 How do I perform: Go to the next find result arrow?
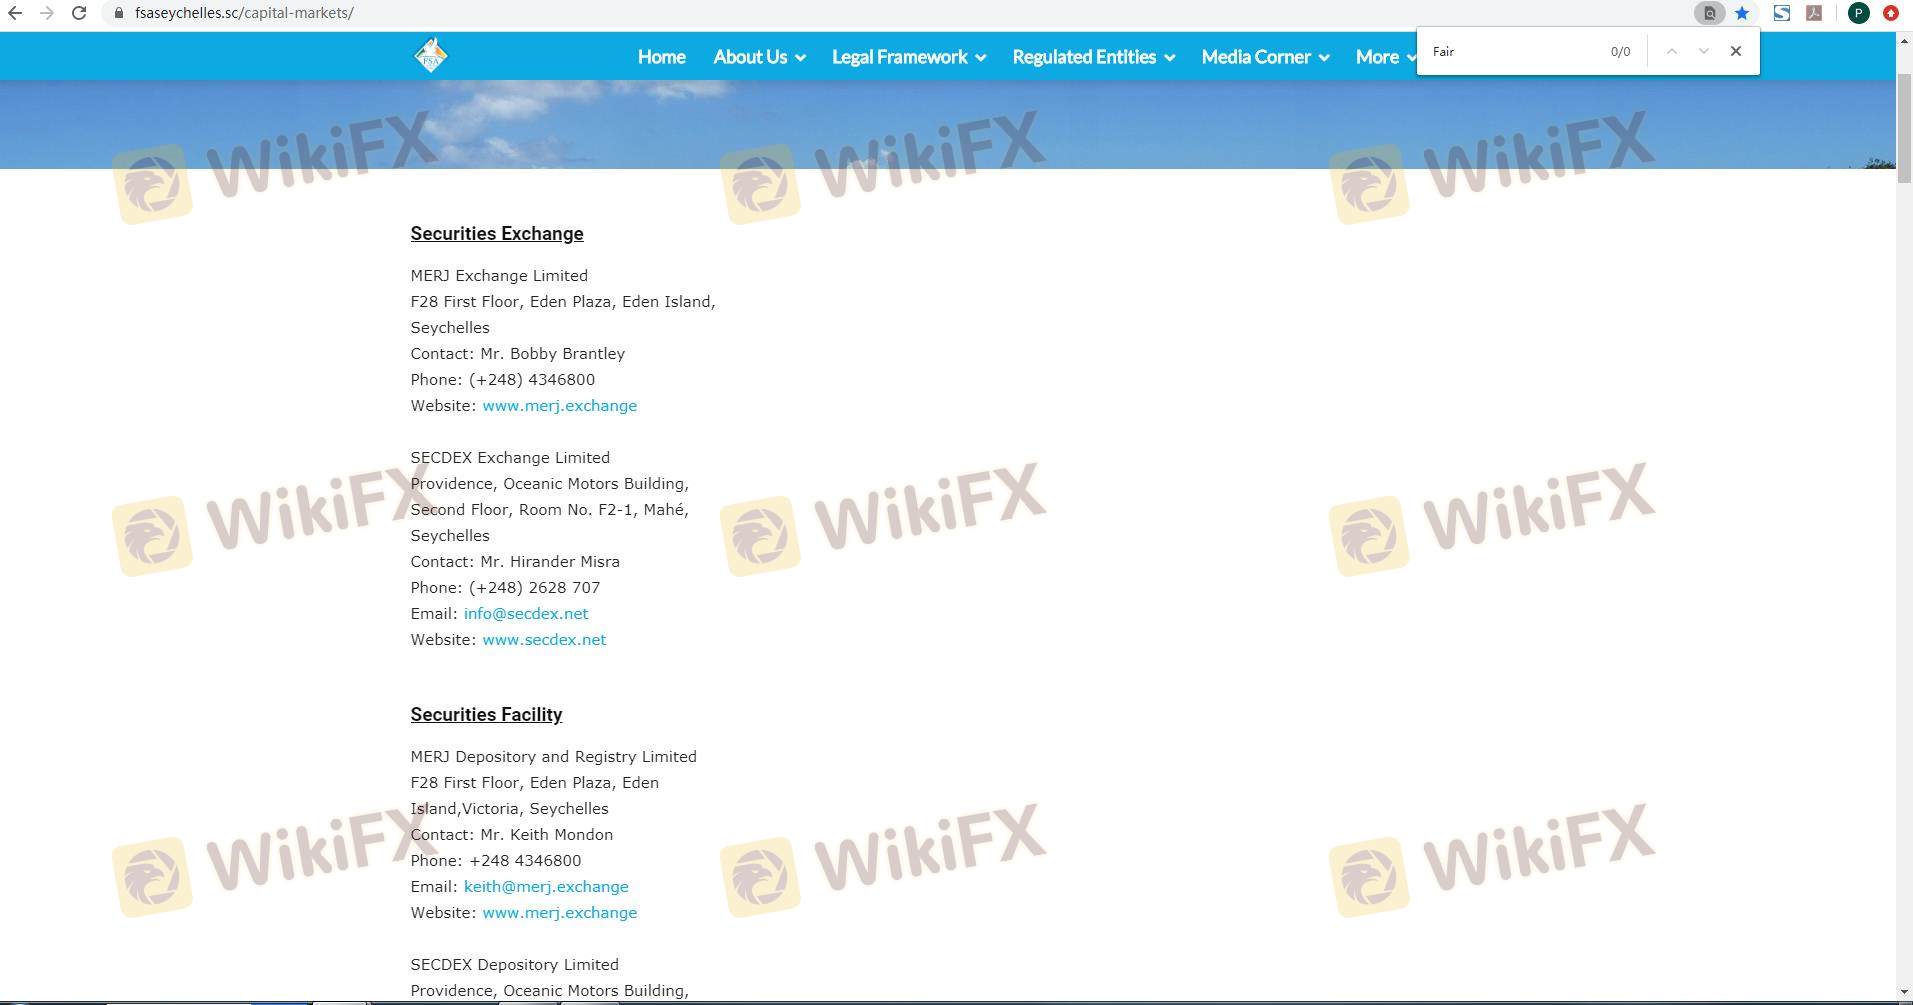pyautogui.click(x=1703, y=51)
